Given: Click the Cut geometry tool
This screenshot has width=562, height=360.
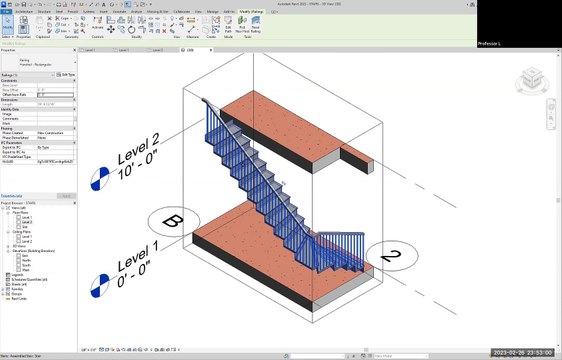Looking at the screenshot, I should [x=62, y=24].
